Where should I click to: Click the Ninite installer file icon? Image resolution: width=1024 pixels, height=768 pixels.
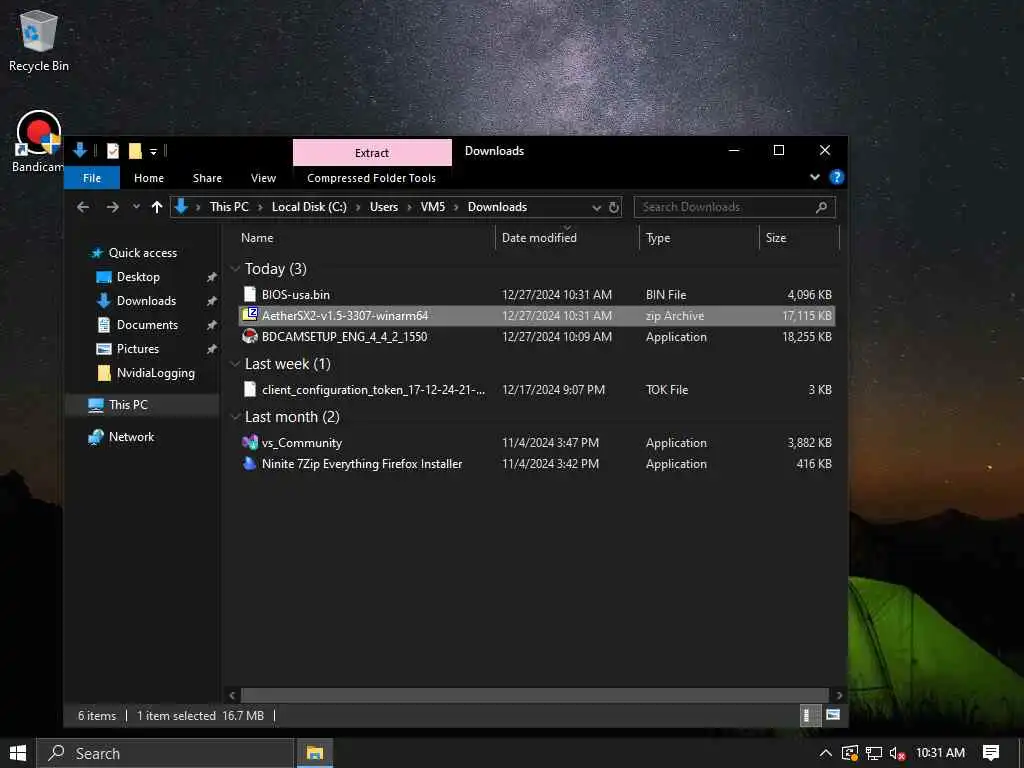click(250, 464)
